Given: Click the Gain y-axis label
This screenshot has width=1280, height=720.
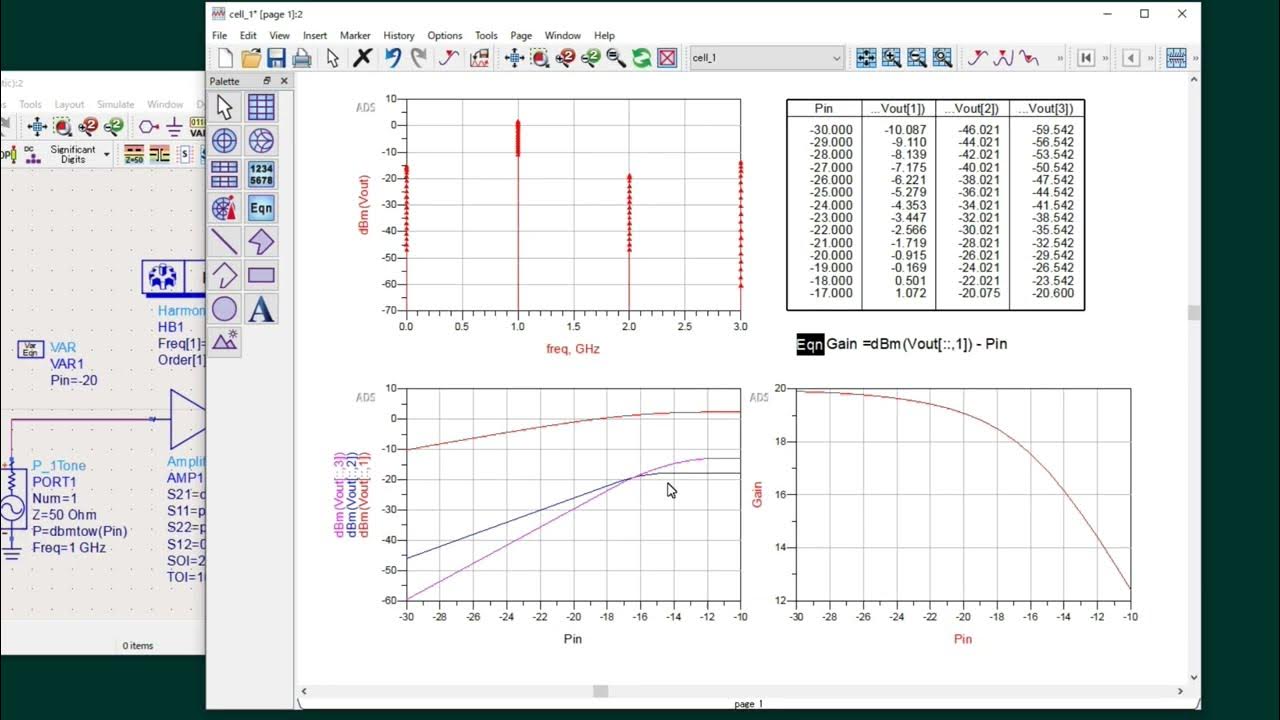Looking at the screenshot, I should [757, 494].
